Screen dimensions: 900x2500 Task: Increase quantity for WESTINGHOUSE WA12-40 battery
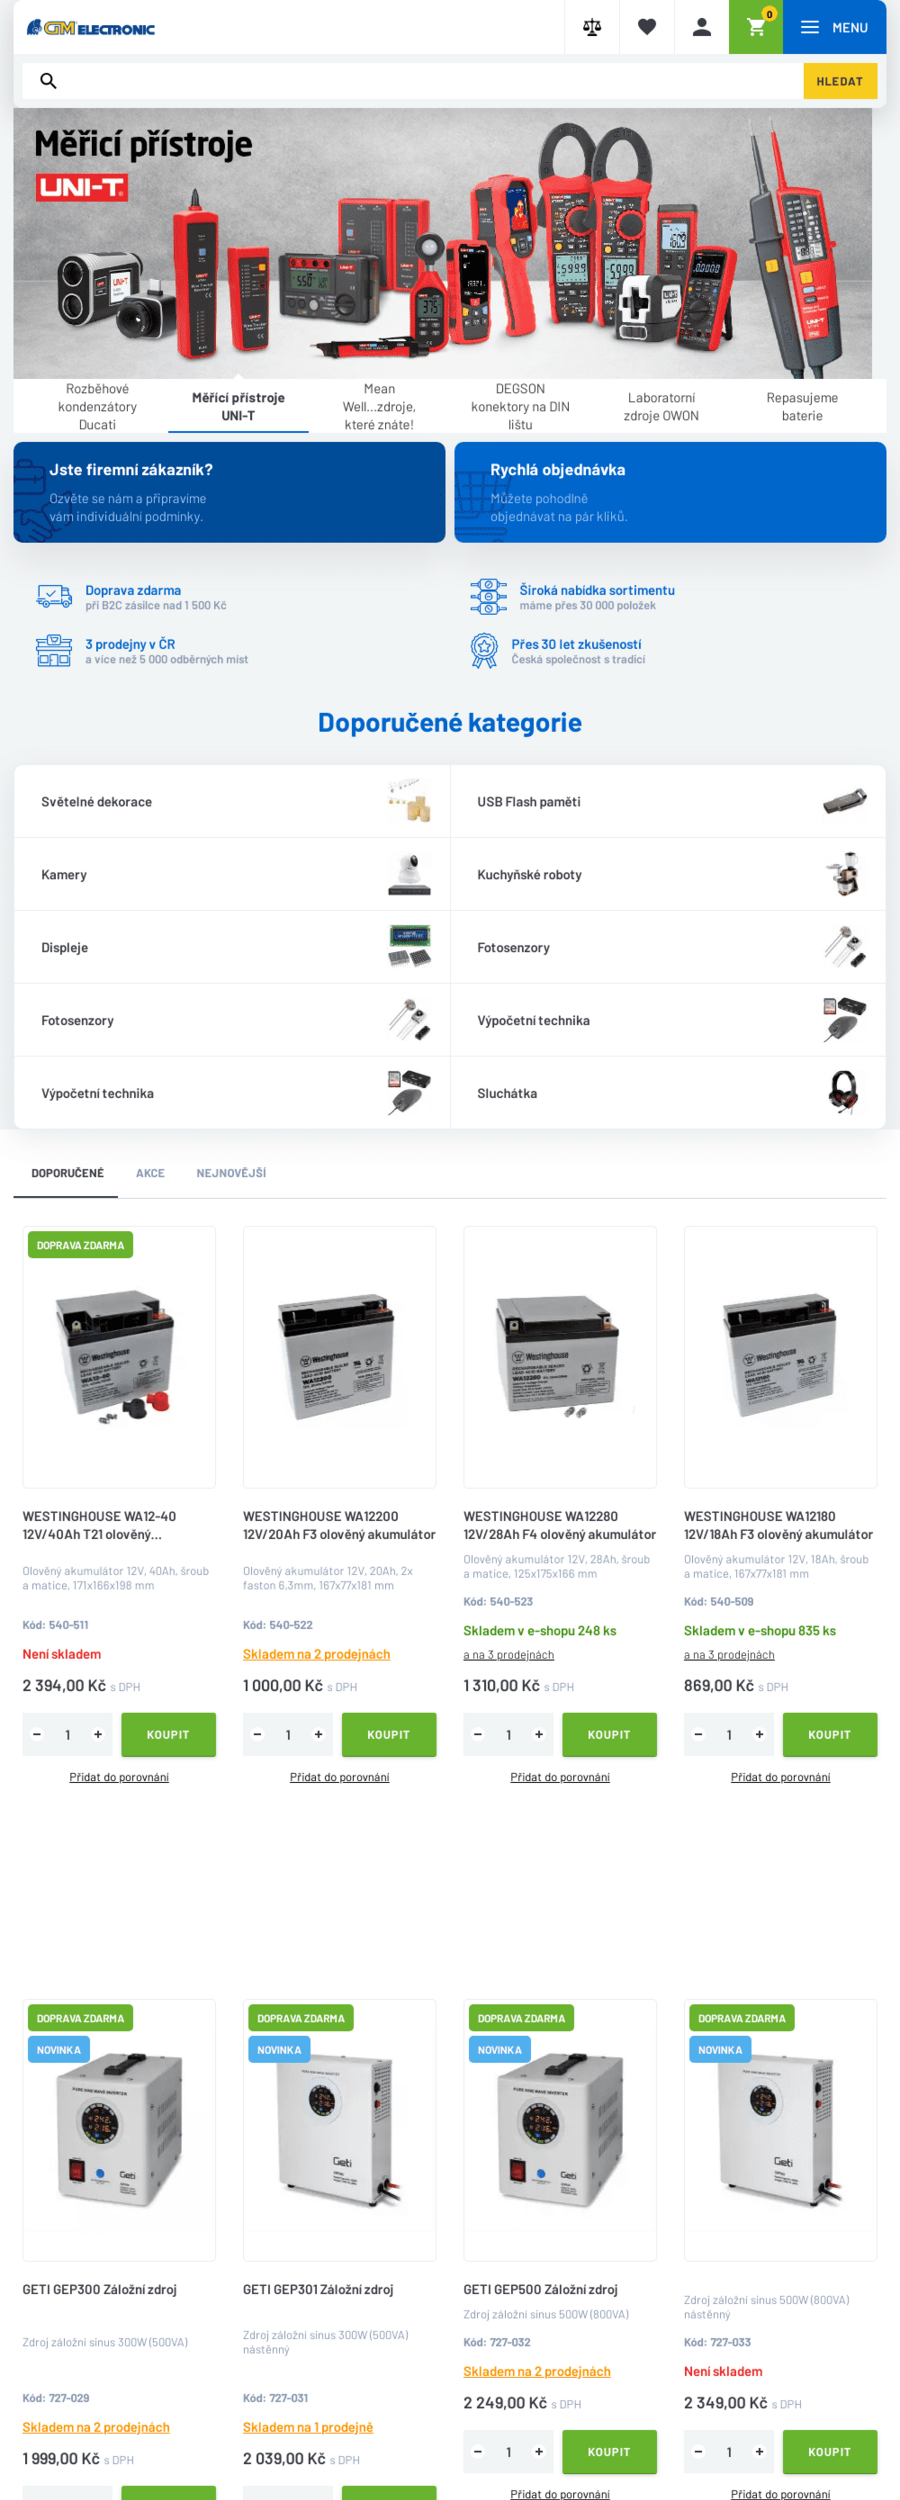(98, 1734)
